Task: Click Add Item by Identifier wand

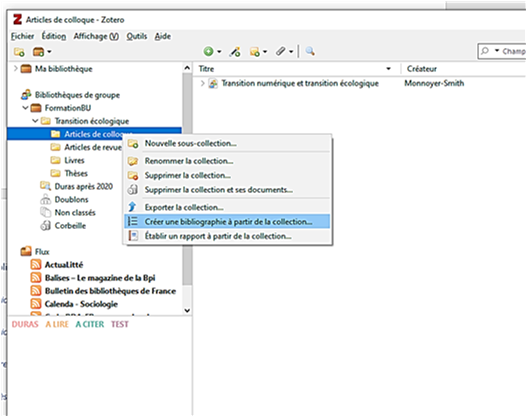Action: pos(235,52)
